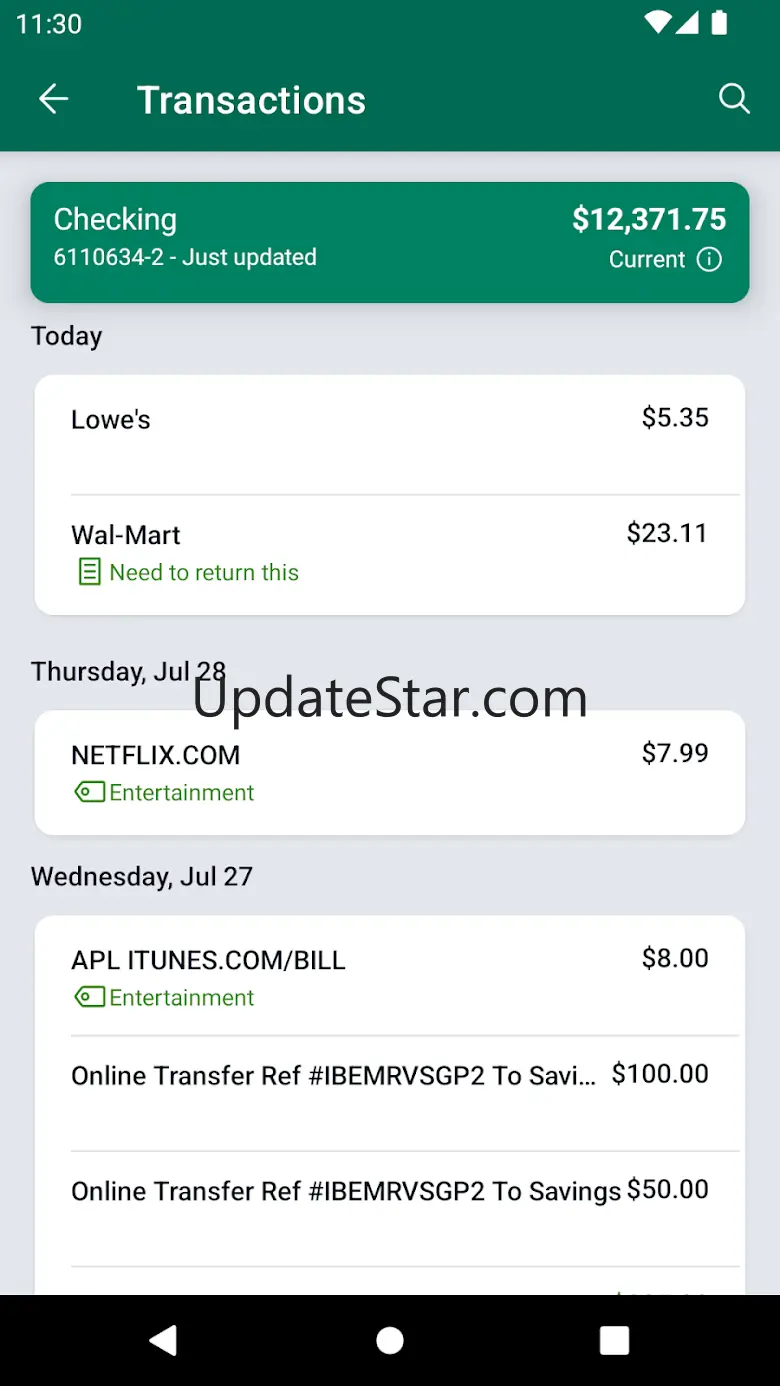
Task: Select the Checking account card
Action: [x=390, y=242]
